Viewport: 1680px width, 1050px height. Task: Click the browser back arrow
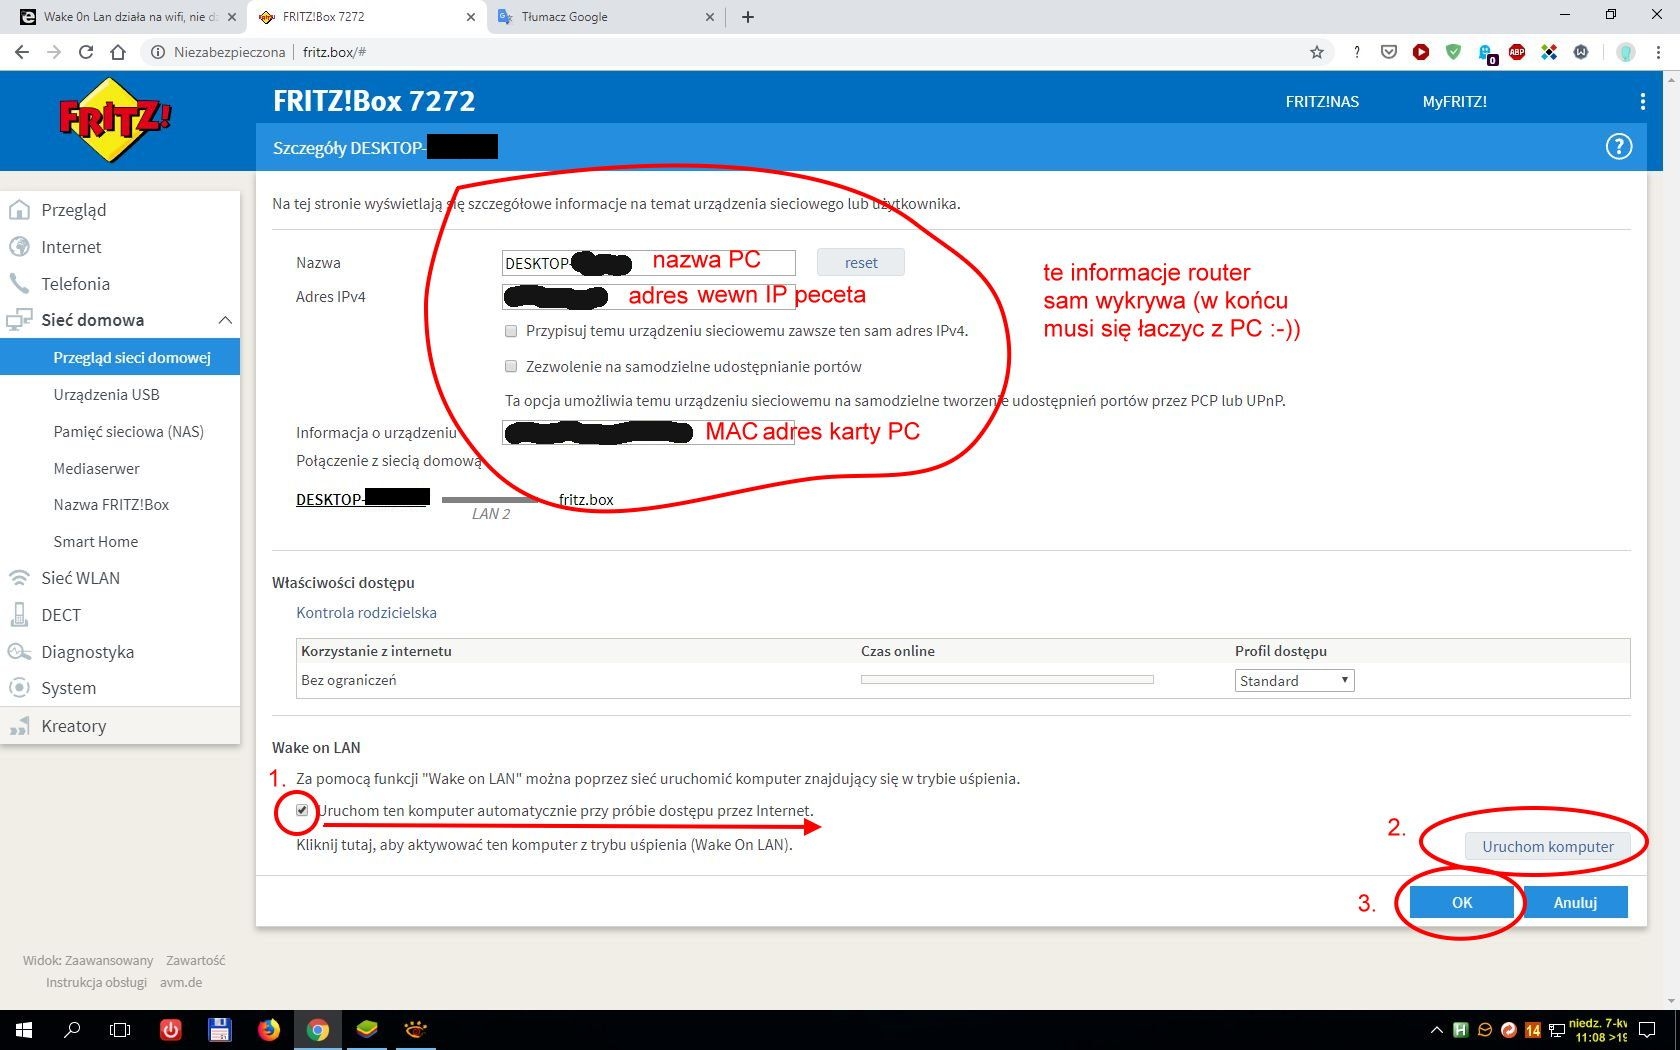pyautogui.click(x=22, y=52)
